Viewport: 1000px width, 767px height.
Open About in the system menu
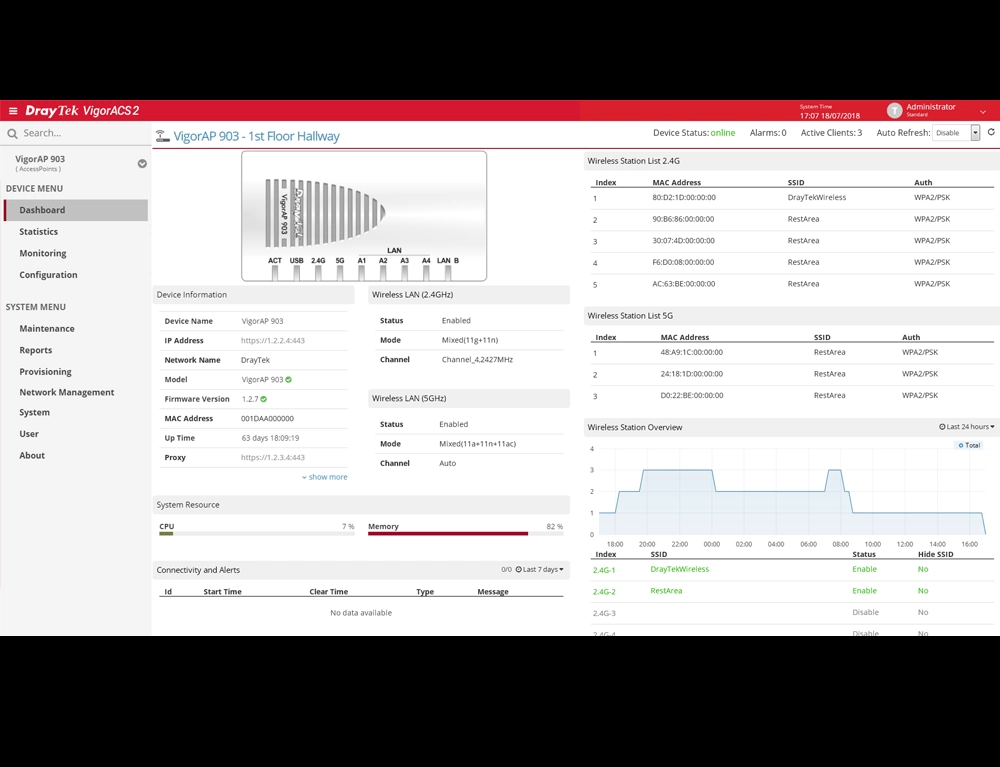pos(32,455)
